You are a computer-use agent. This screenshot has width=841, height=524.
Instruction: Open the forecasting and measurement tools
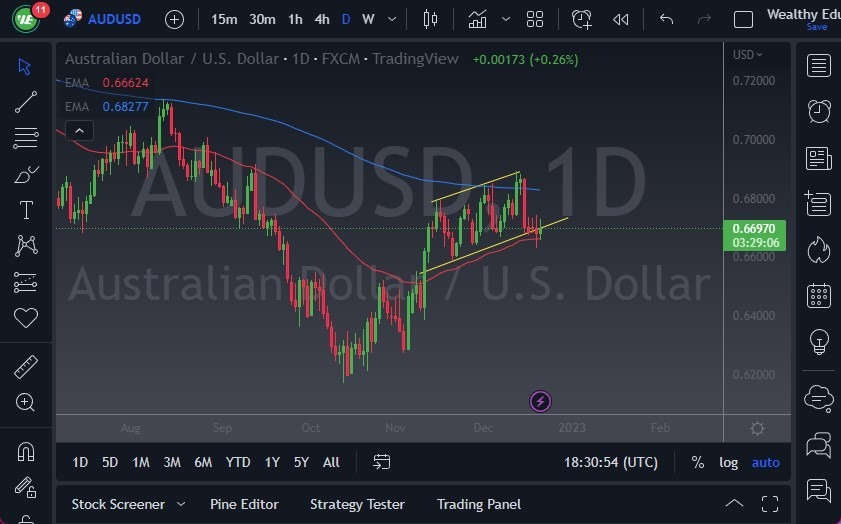tap(26, 282)
